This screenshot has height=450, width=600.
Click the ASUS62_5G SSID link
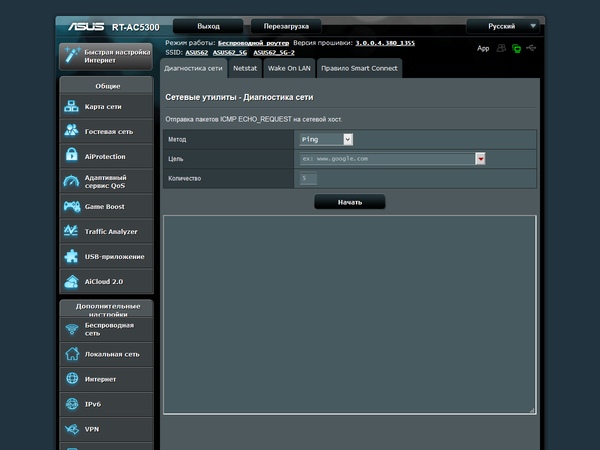click(230, 52)
